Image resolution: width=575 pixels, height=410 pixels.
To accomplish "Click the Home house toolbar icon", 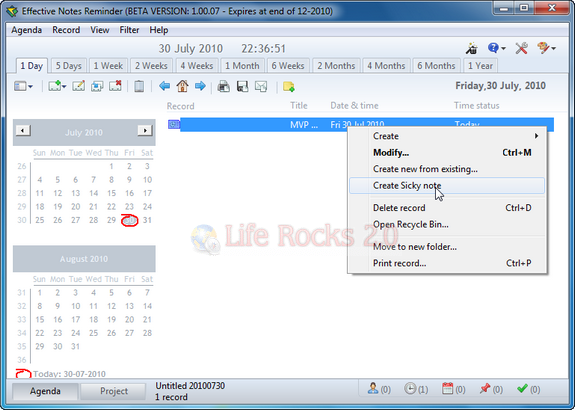I will (182, 86).
